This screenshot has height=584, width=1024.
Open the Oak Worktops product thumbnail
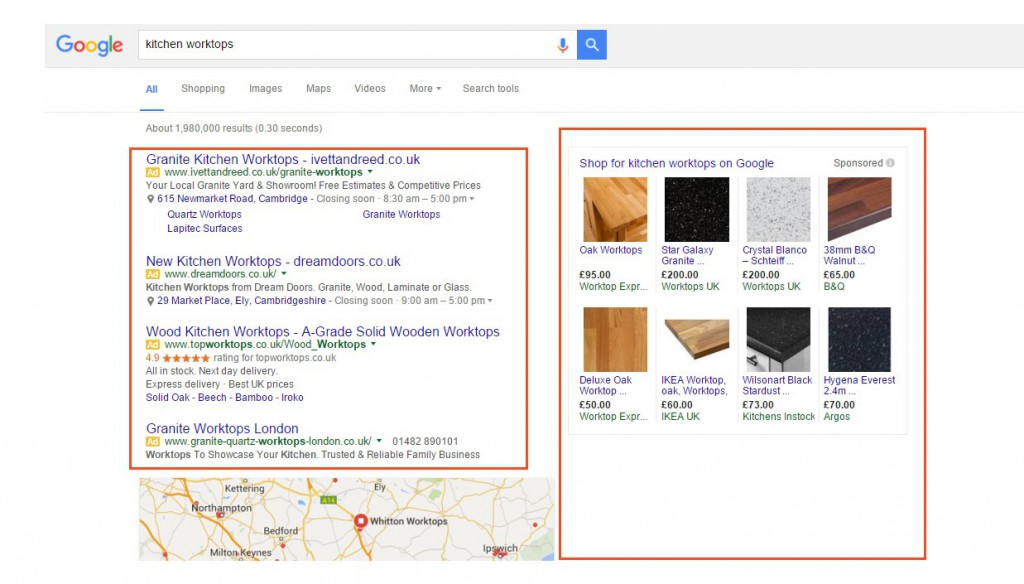coord(616,208)
